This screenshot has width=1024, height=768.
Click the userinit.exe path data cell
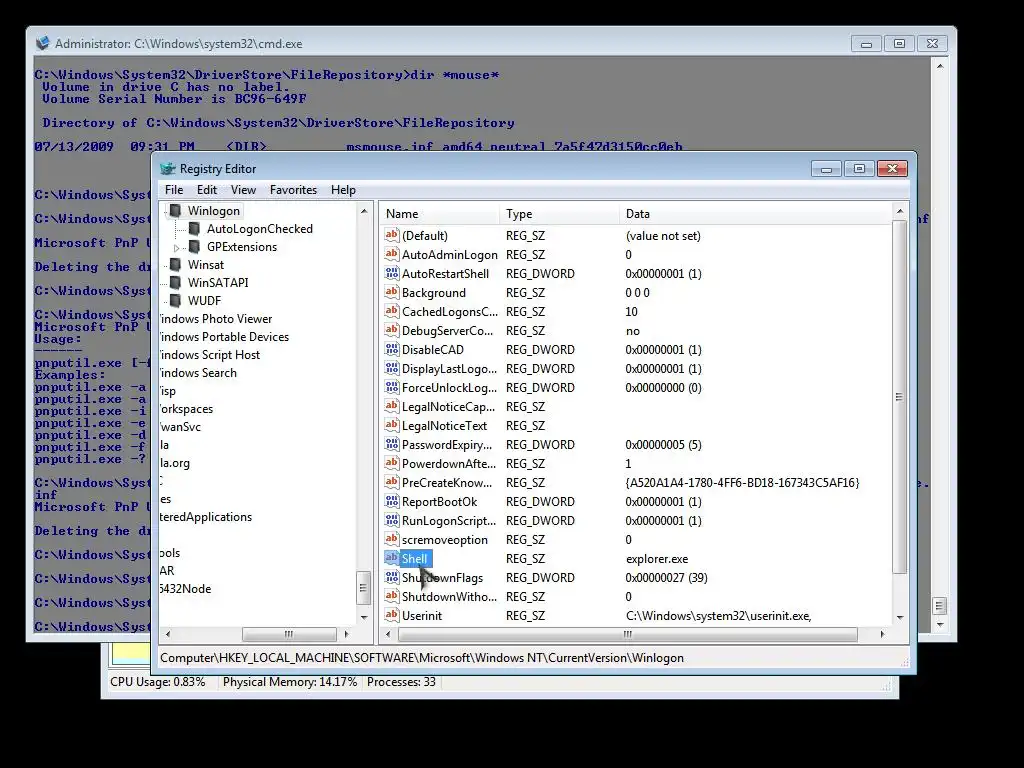click(718, 616)
